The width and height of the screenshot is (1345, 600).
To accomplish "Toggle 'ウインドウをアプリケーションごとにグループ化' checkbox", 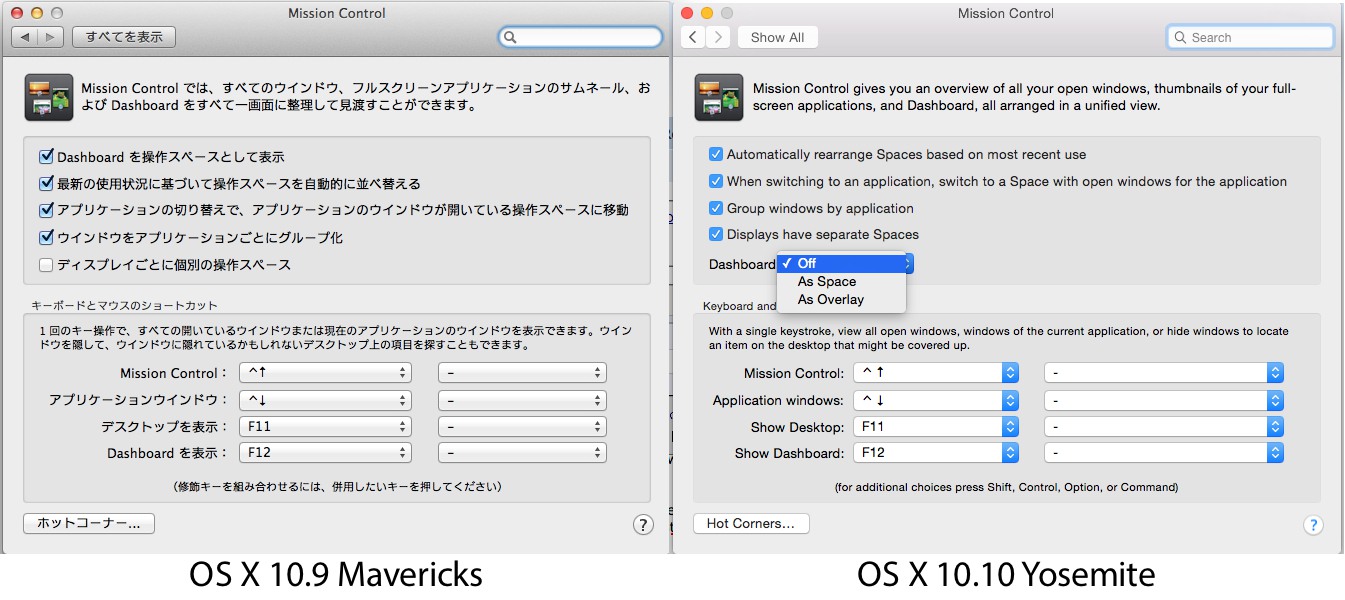I will 46,238.
